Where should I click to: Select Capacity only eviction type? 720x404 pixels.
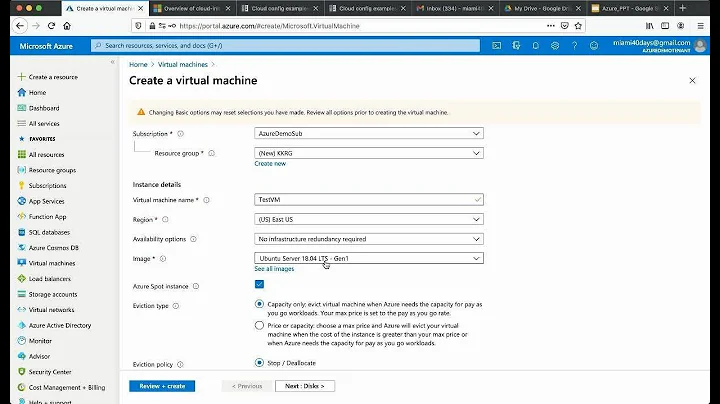[x=259, y=304]
